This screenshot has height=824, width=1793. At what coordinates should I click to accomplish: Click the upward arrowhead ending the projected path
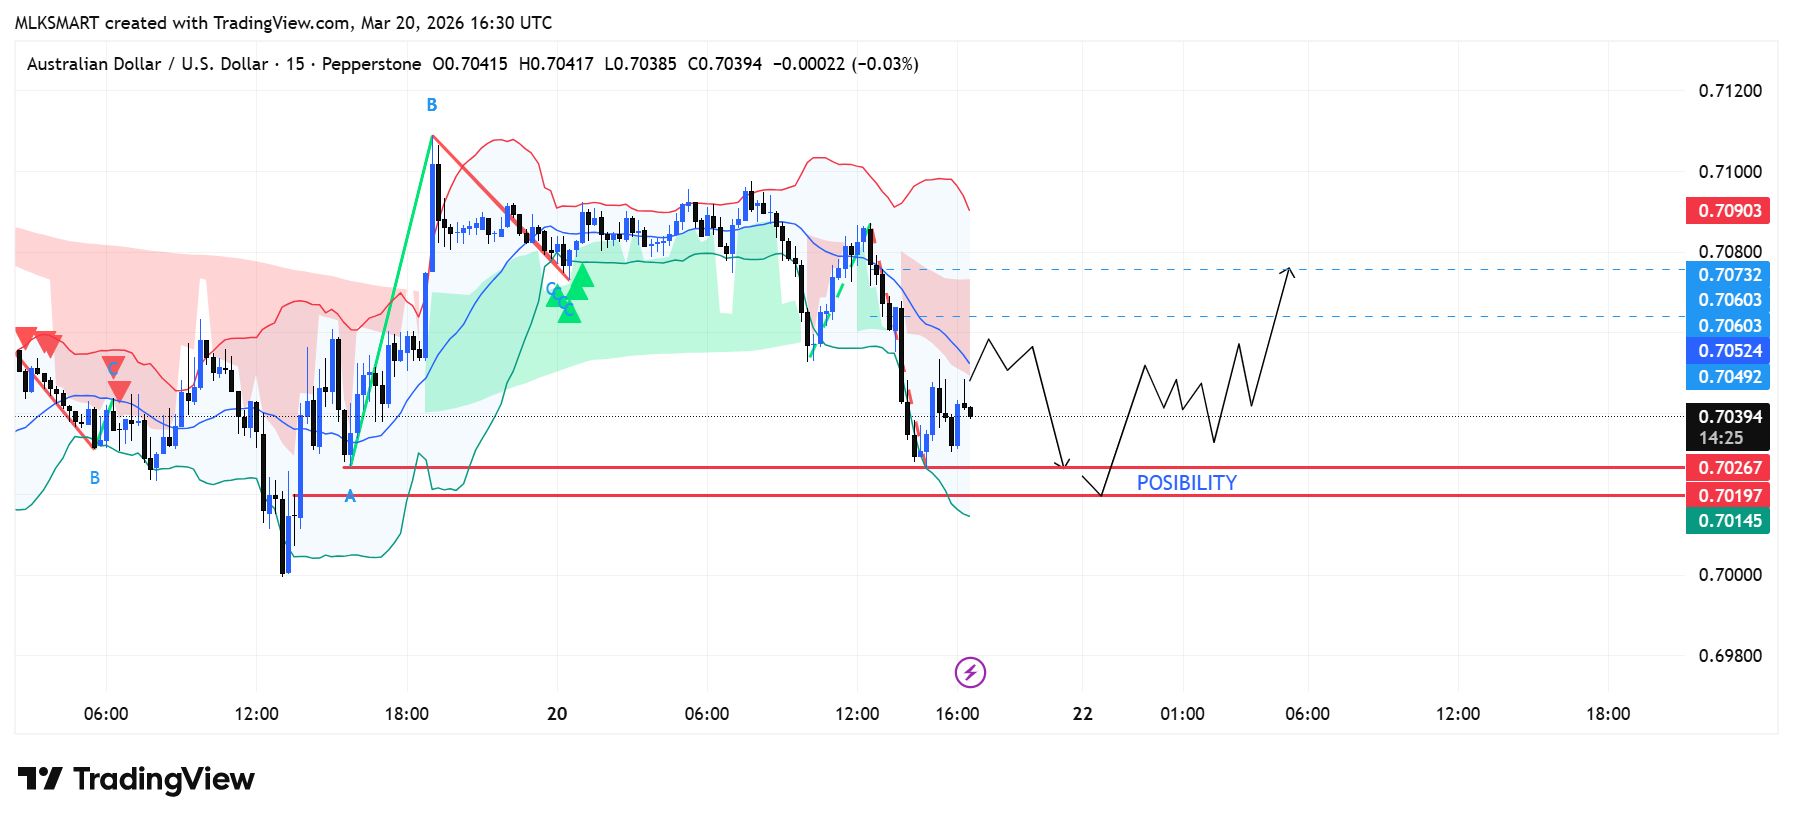click(x=1290, y=271)
